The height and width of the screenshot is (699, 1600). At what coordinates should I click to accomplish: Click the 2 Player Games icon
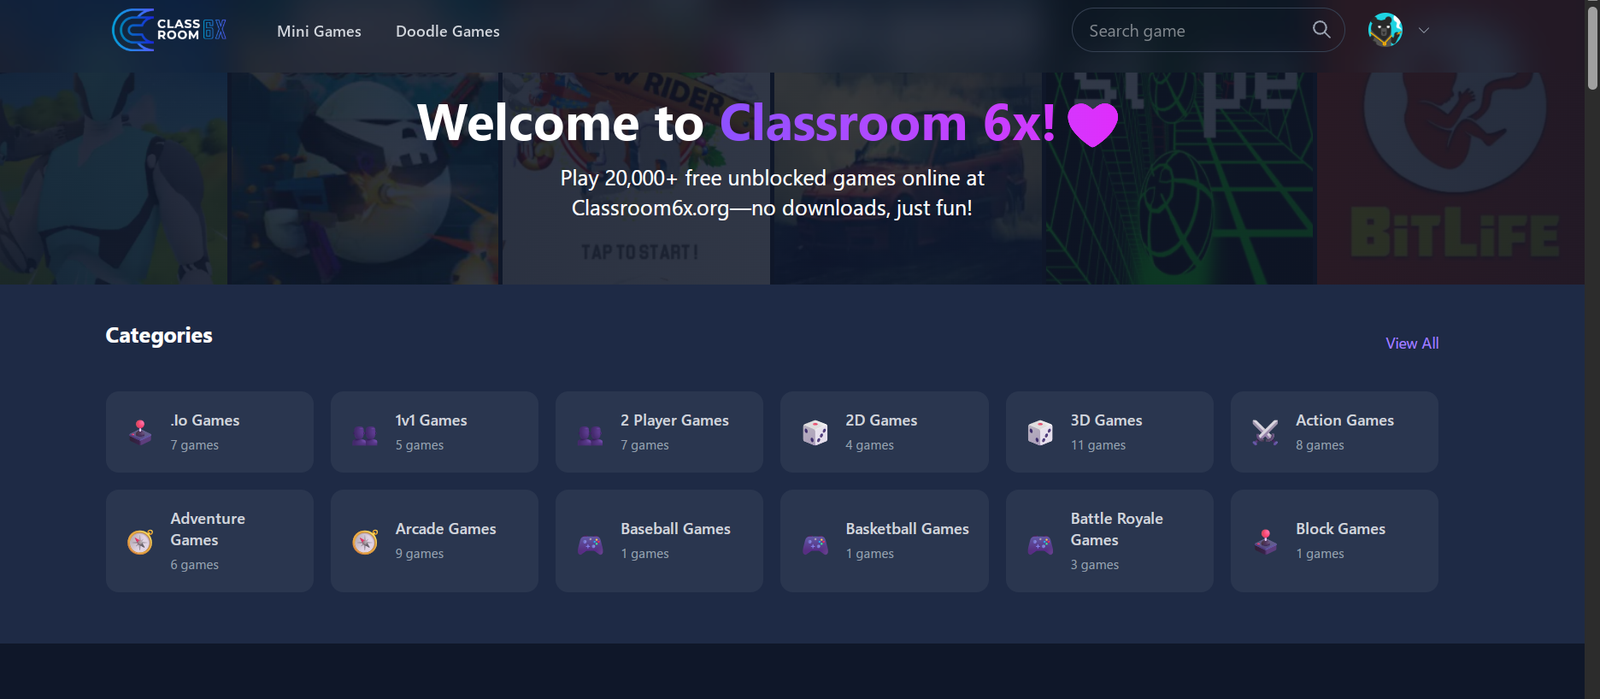tap(590, 434)
